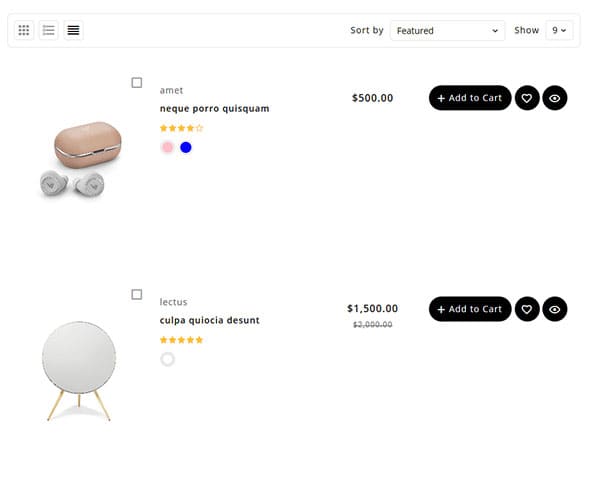Open the Show 9 items dropdown
The width and height of the screenshot is (590, 490).
(x=559, y=30)
